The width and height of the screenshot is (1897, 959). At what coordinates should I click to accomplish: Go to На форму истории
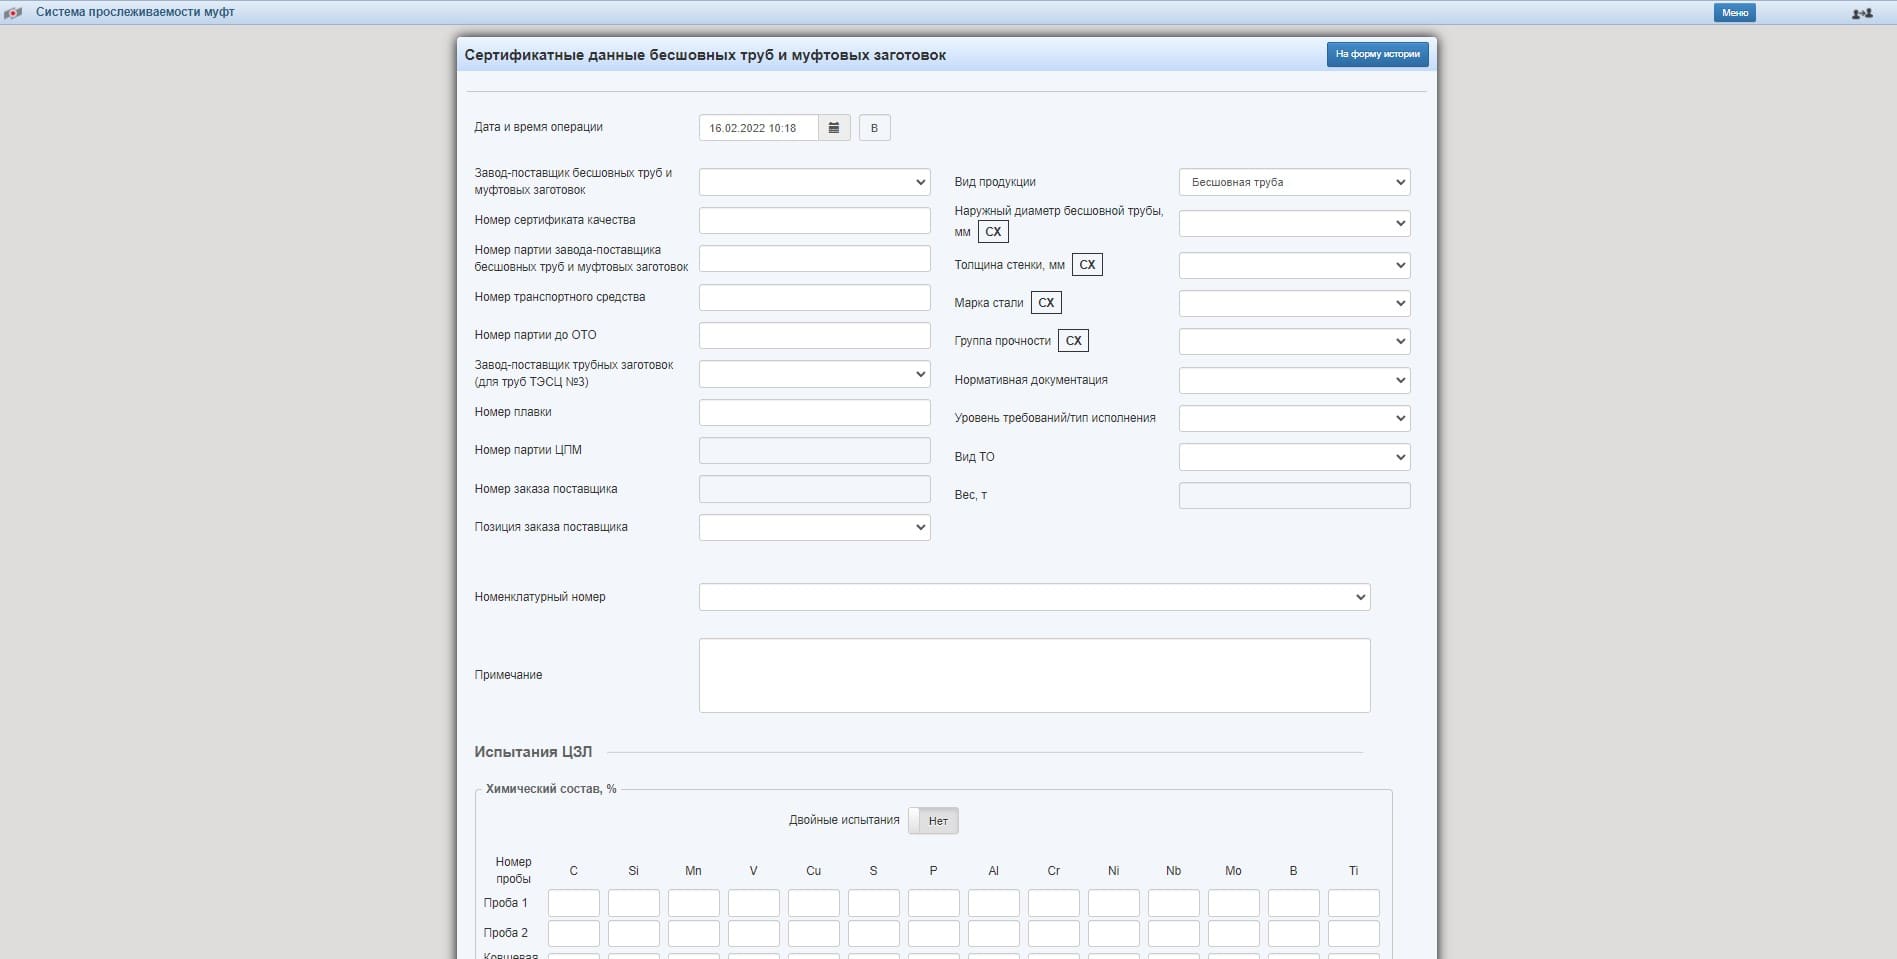pyautogui.click(x=1377, y=54)
